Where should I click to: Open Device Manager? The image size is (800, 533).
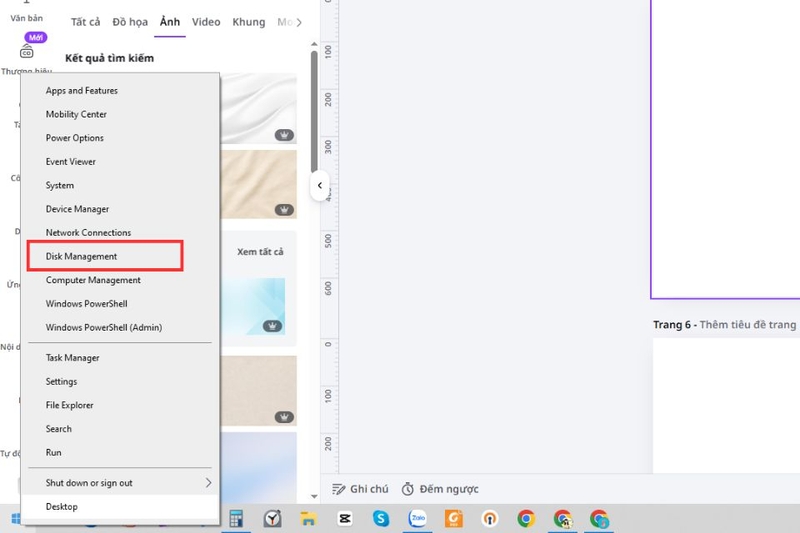click(77, 209)
